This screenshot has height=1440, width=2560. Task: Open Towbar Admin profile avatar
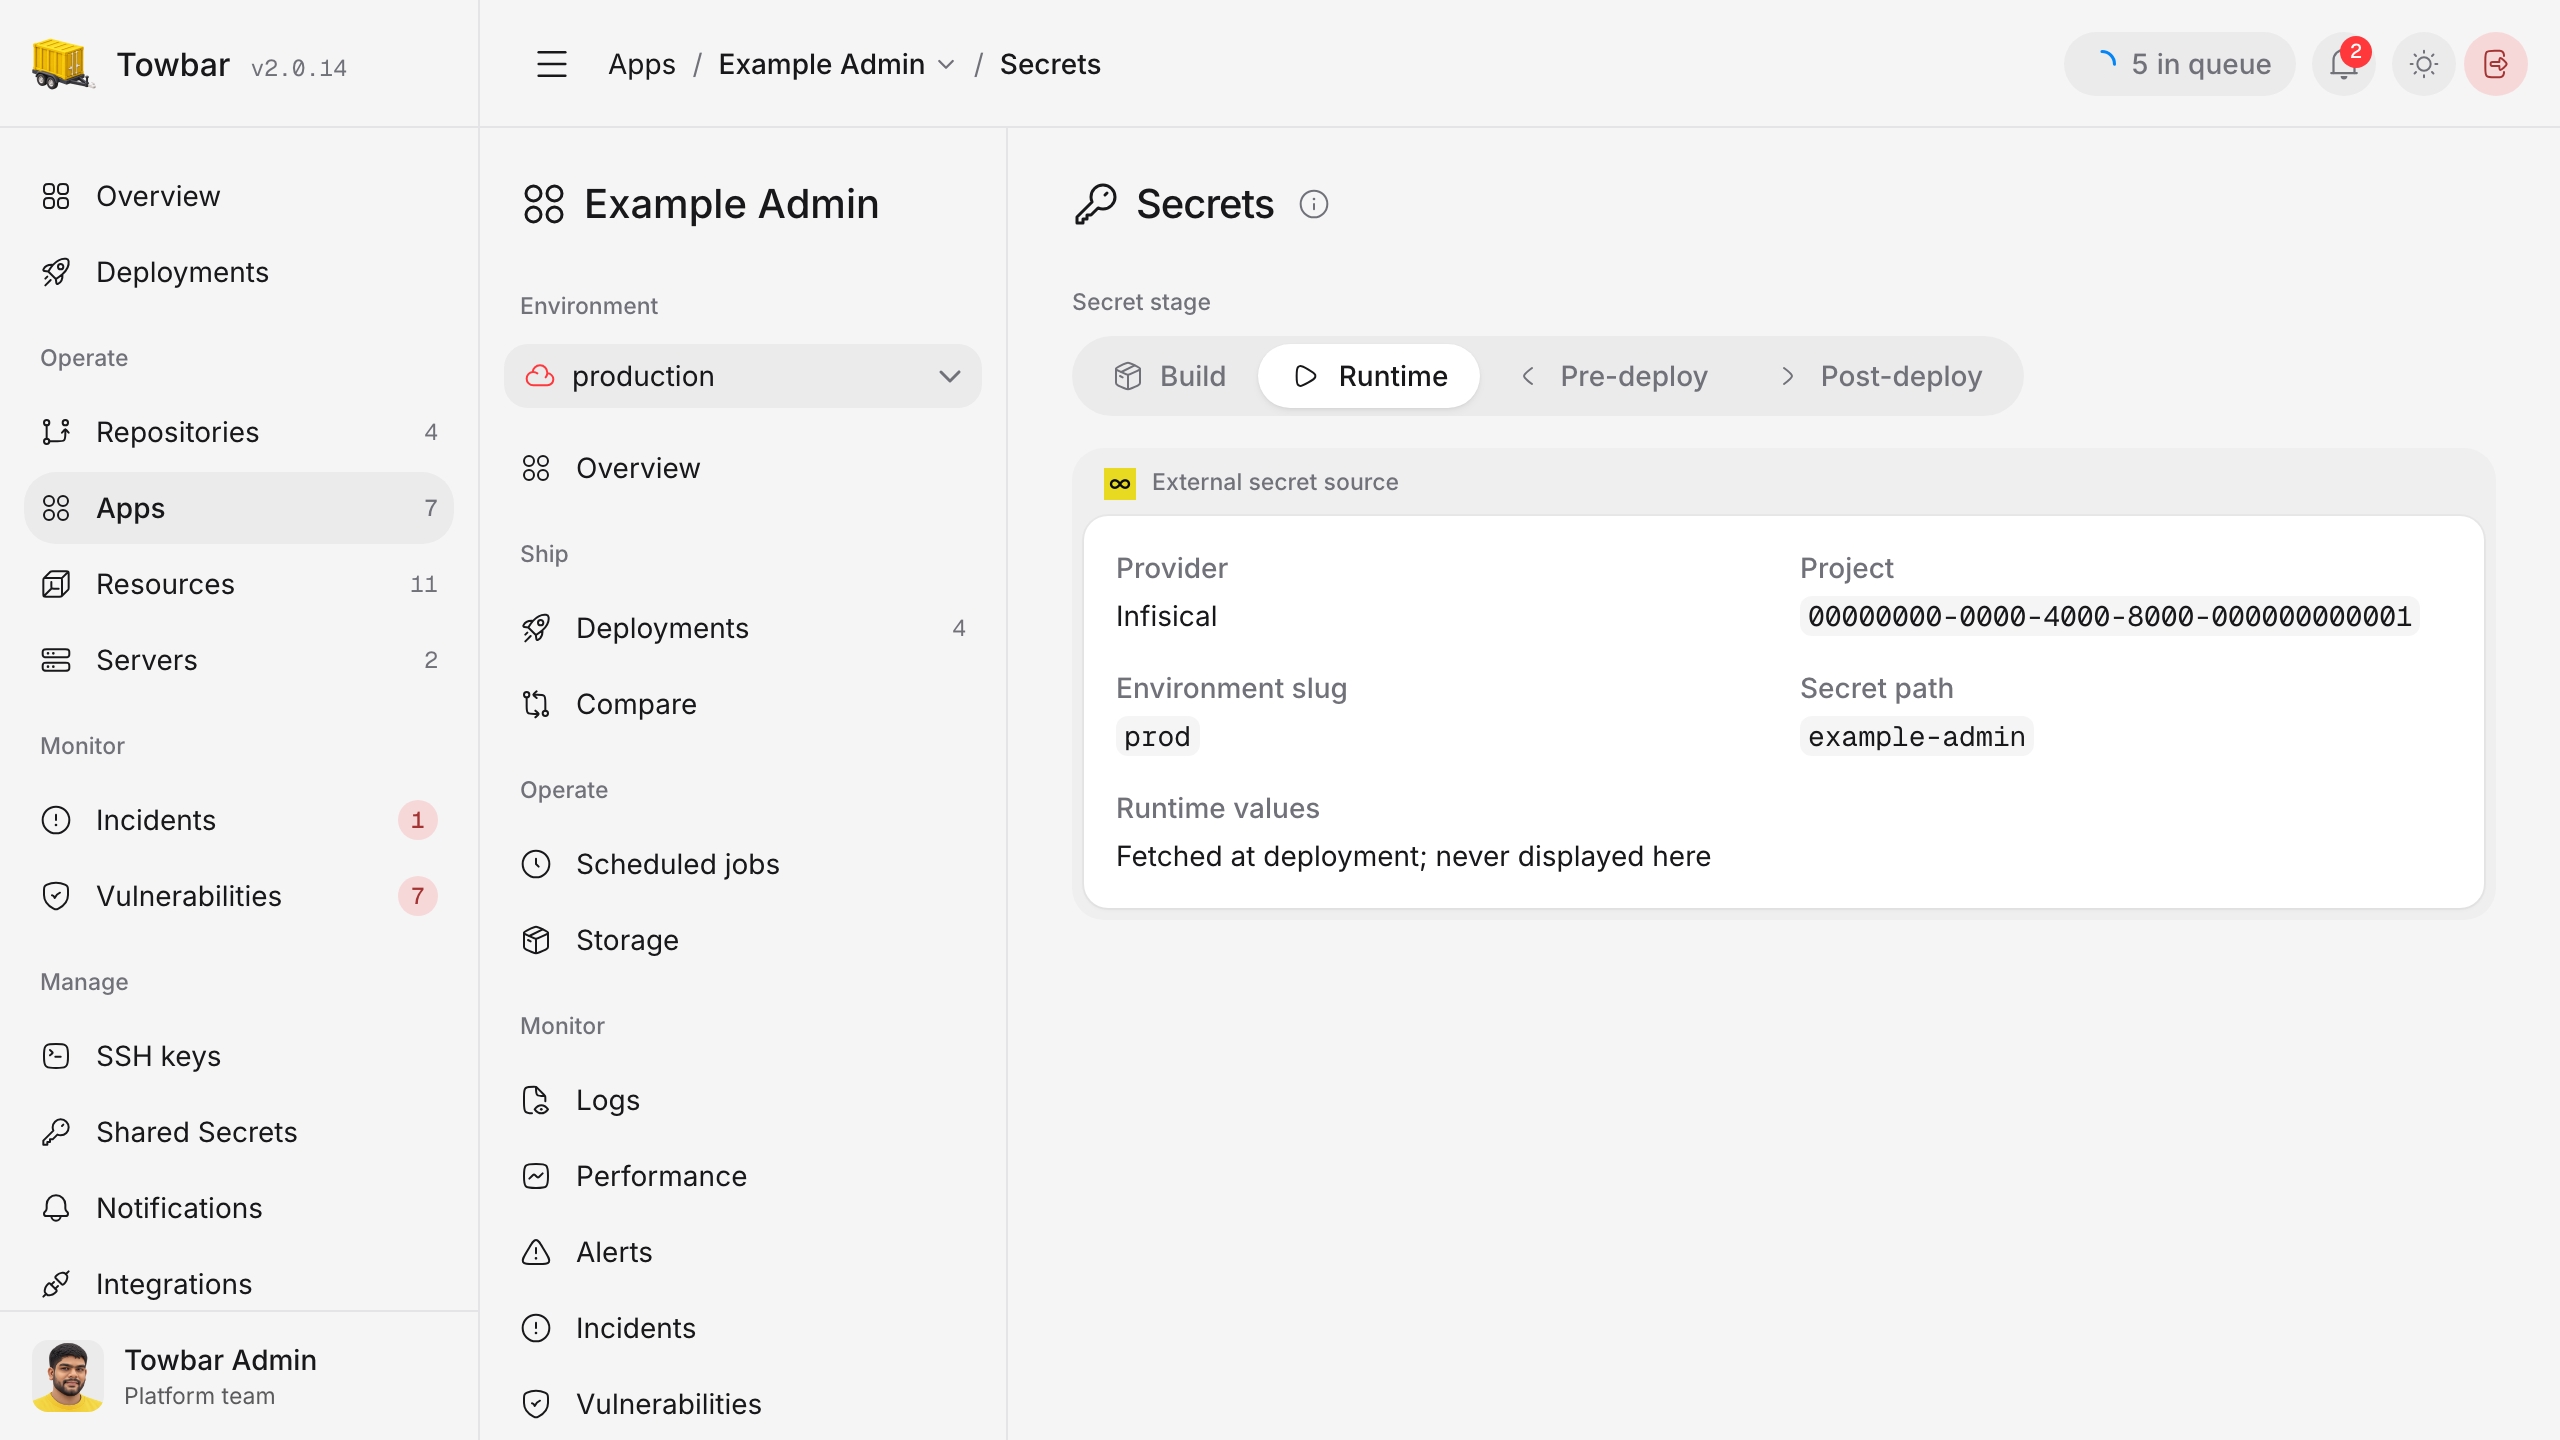68,1376
